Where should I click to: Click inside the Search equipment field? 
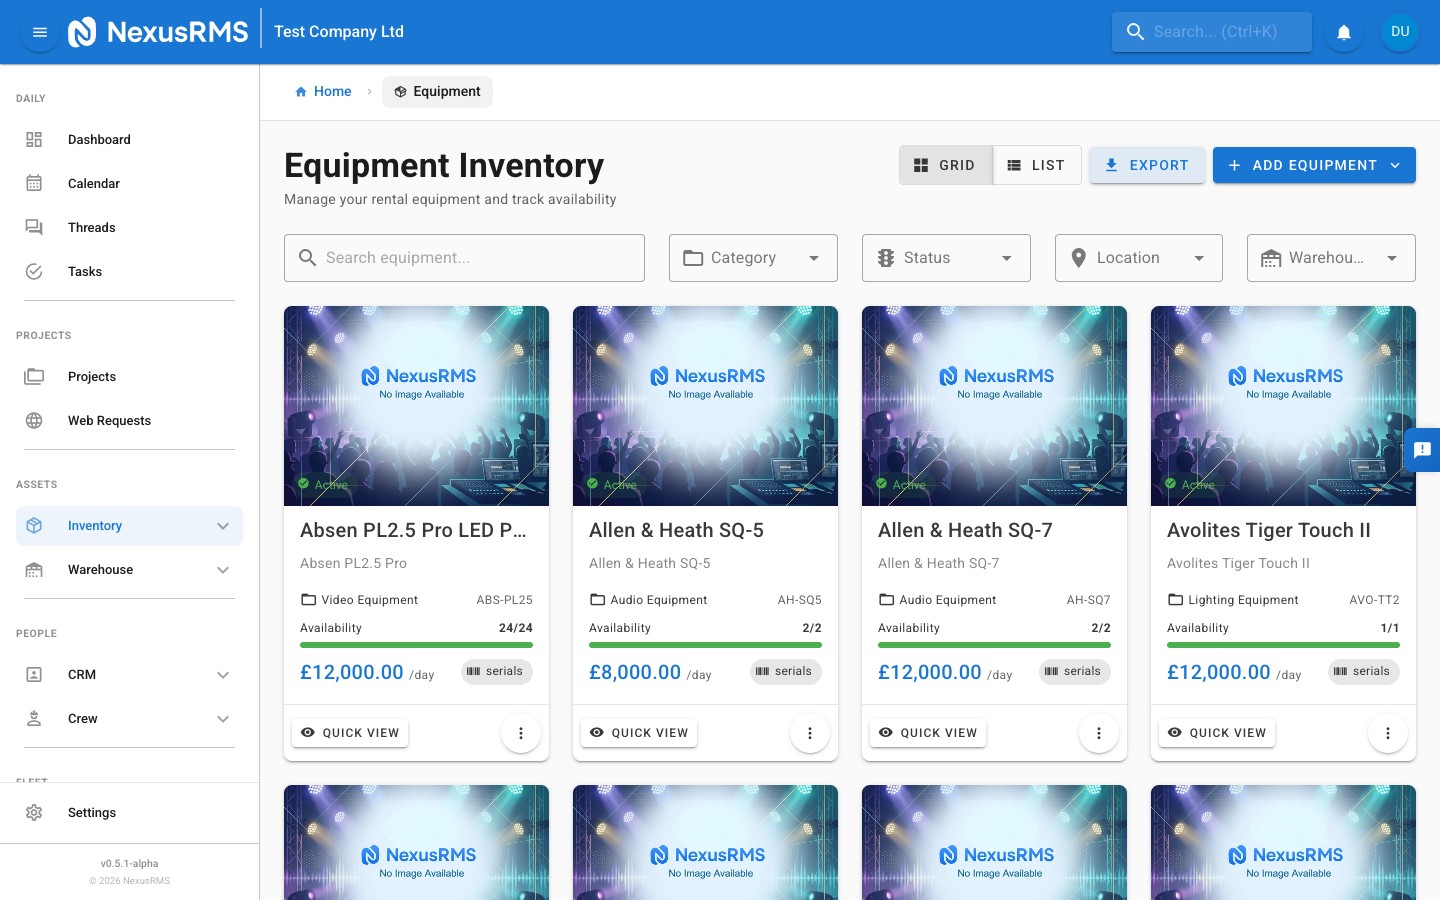tap(464, 258)
